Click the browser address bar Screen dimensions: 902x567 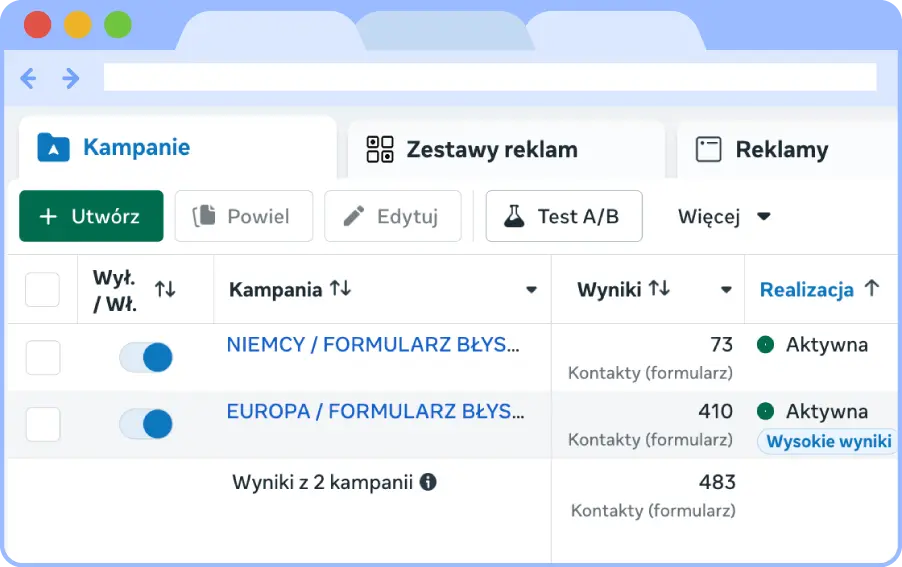click(490, 78)
